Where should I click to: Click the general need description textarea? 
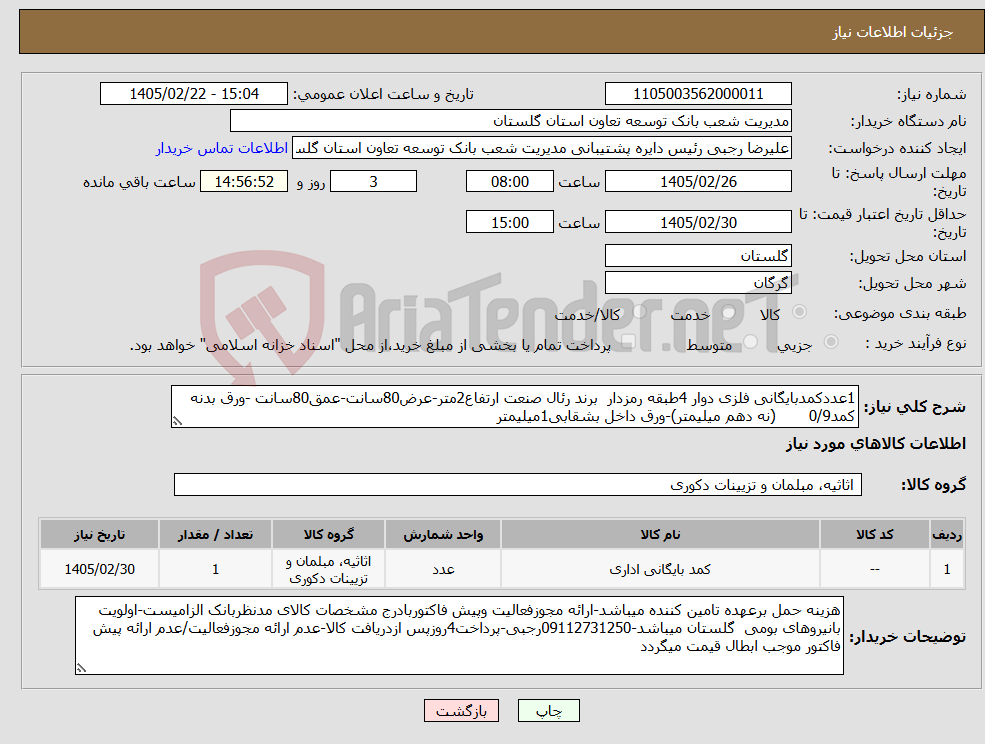tap(514, 407)
